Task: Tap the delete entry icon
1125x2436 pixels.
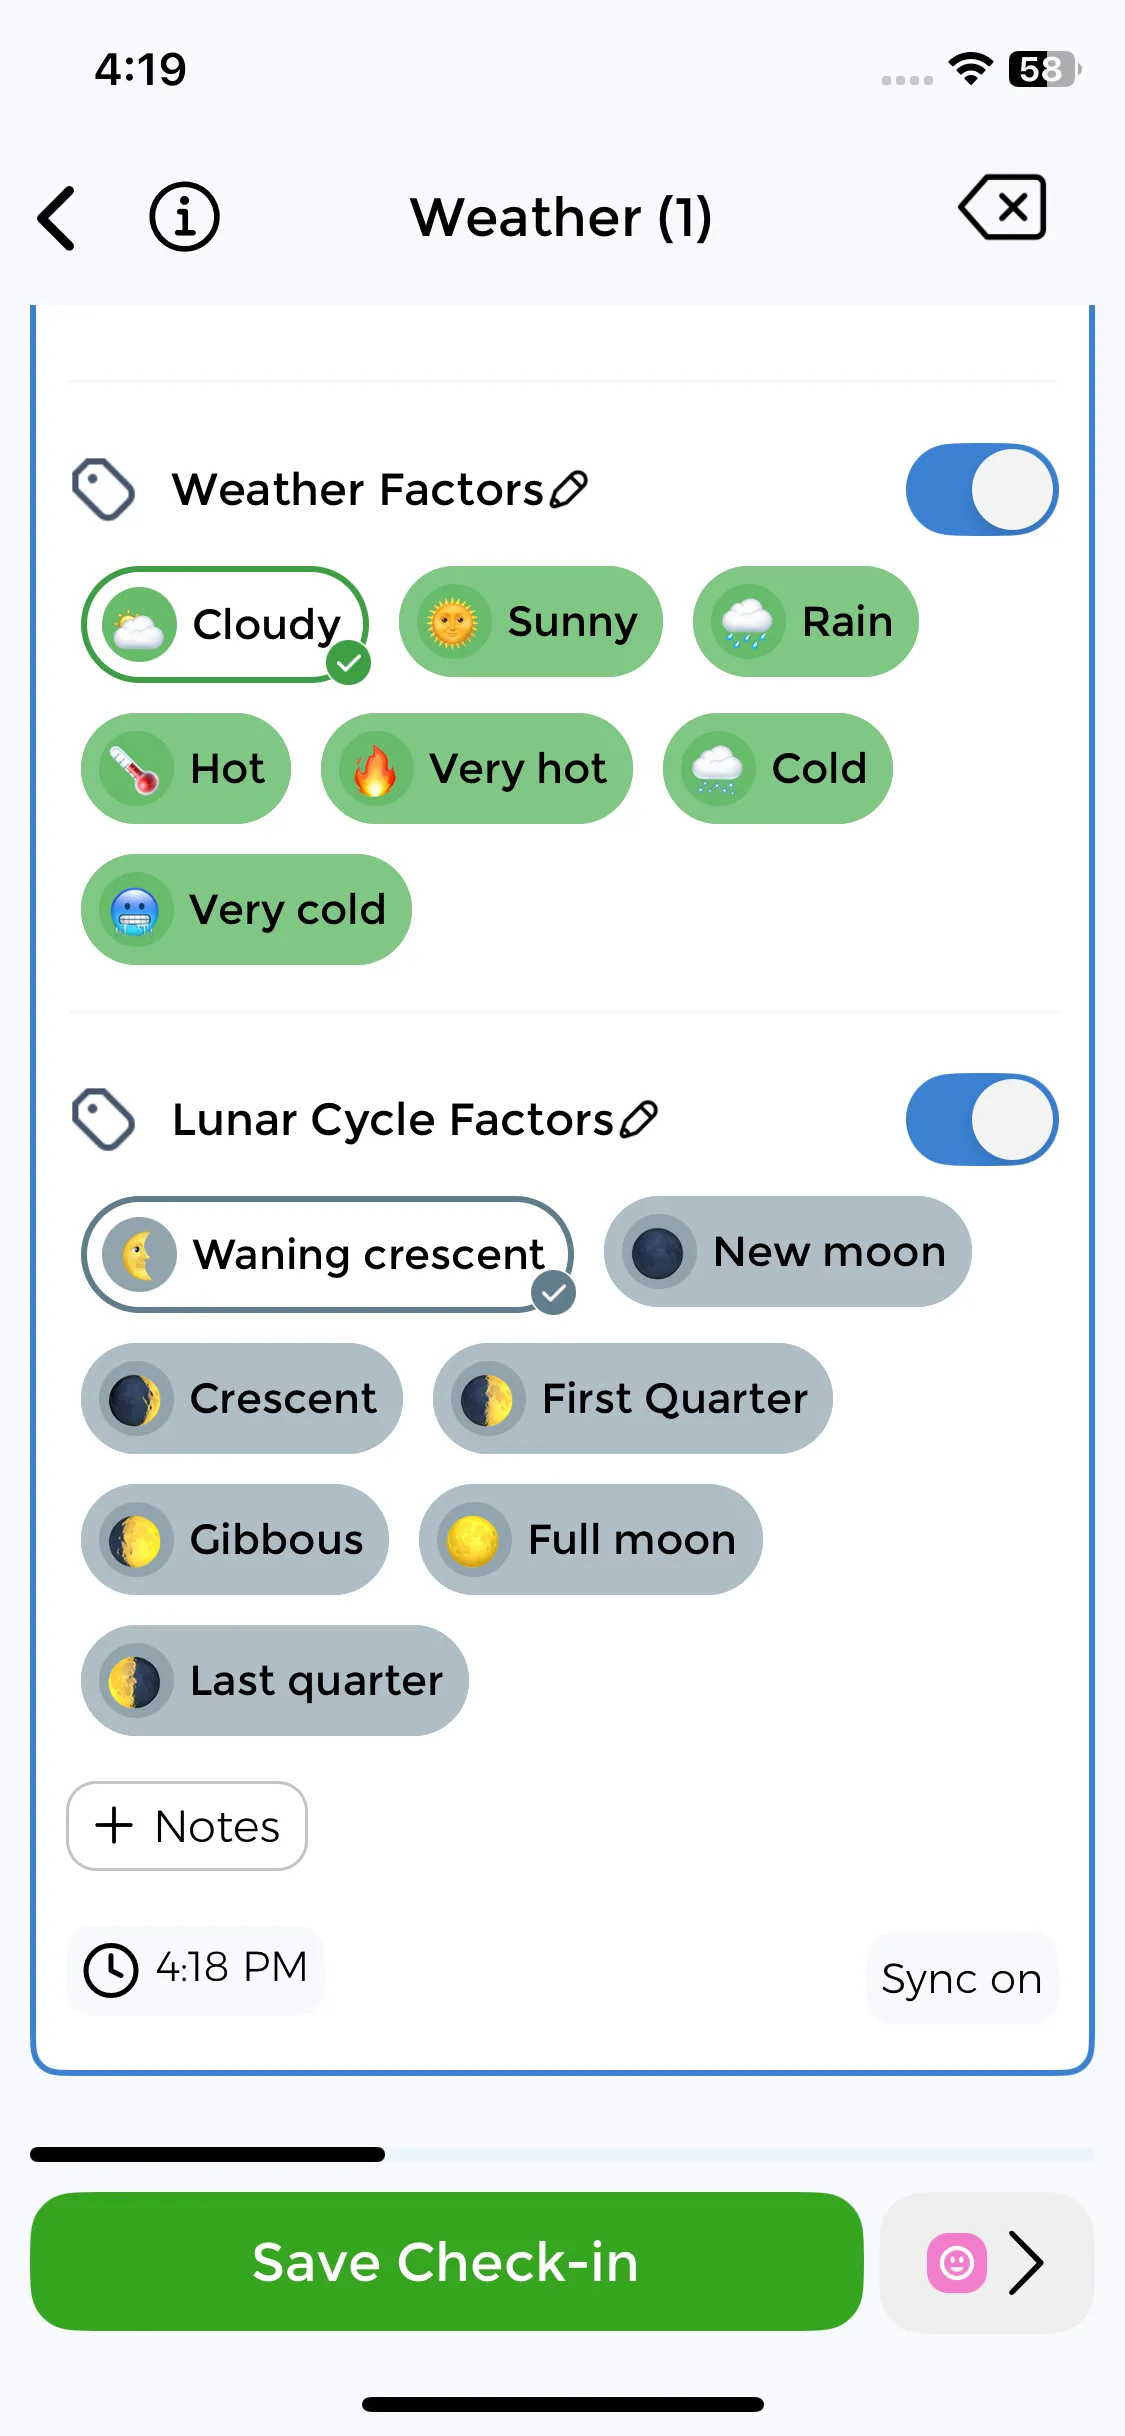Action: click(1003, 208)
